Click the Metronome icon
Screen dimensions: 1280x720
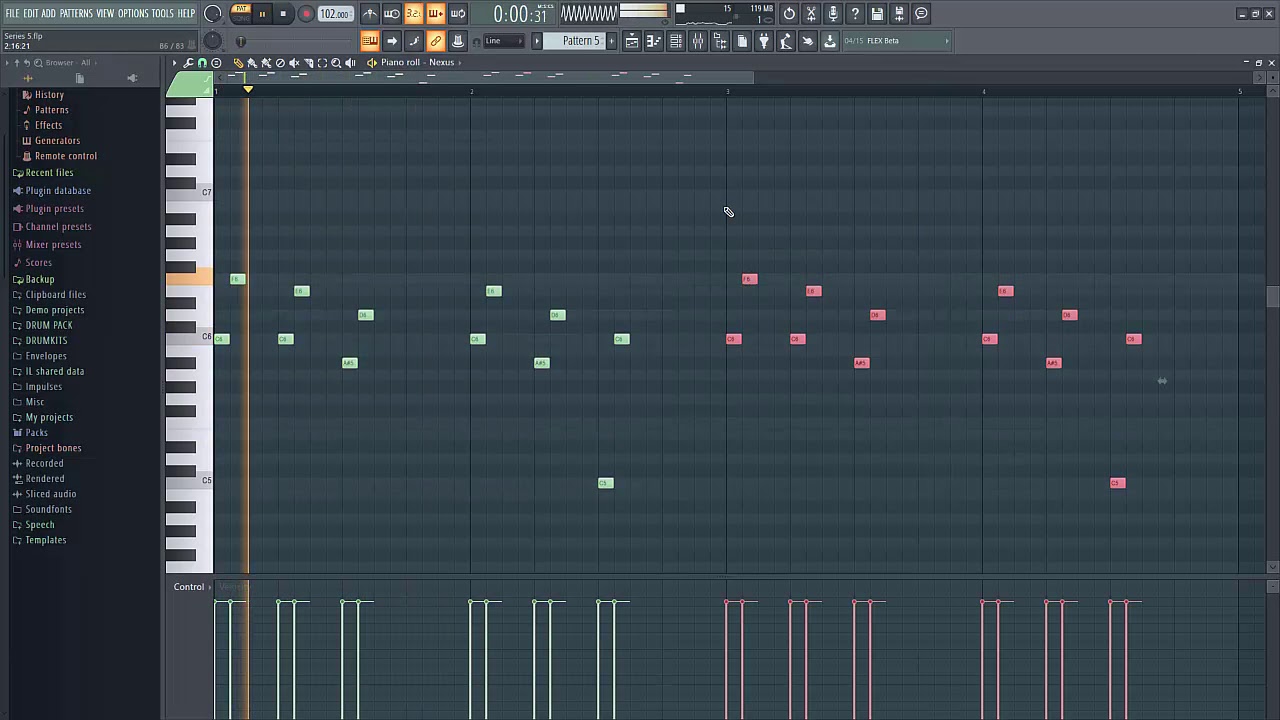pos(369,14)
